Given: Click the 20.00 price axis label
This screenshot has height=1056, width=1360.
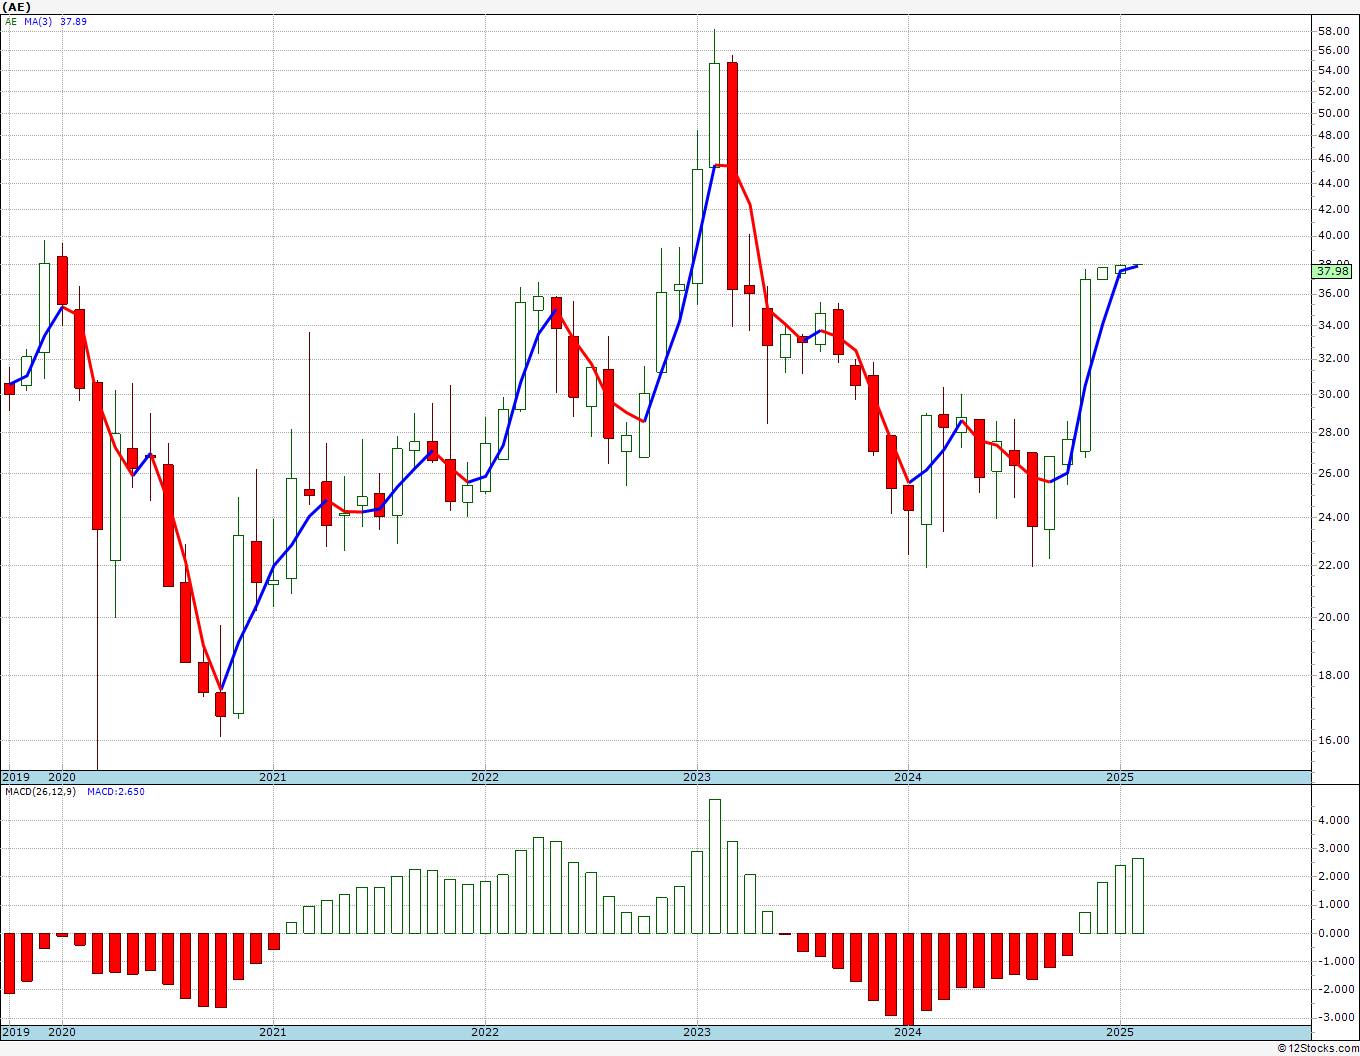Looking at the screenshot, I should [x=1333, y=617].
